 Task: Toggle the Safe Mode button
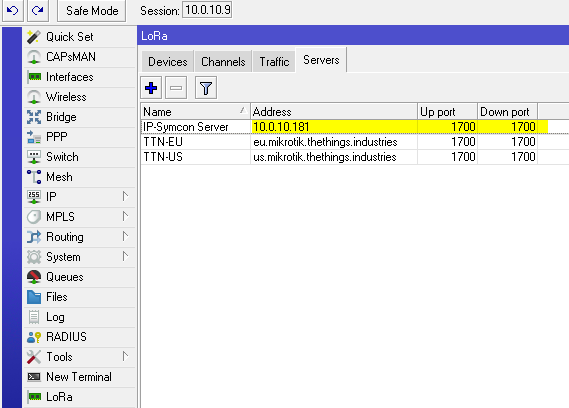(92, 11)
